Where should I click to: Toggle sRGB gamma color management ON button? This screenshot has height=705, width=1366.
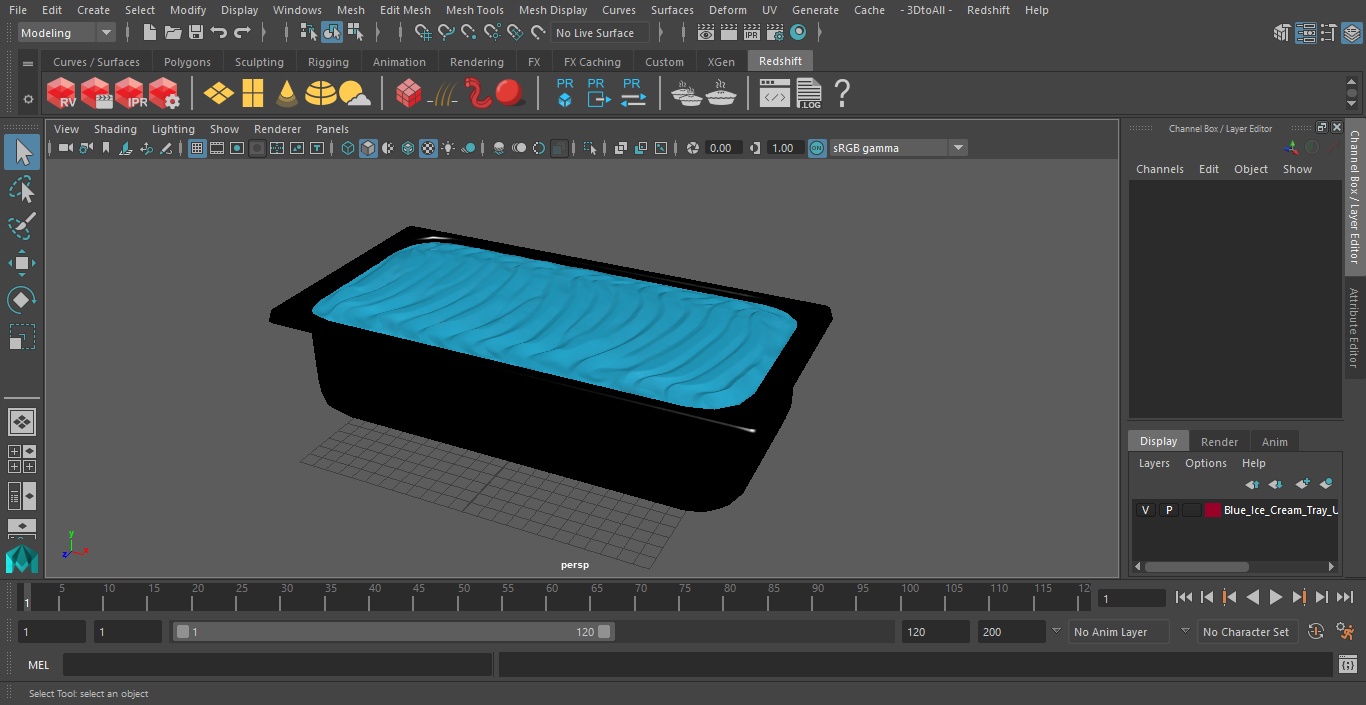point(817,148)
